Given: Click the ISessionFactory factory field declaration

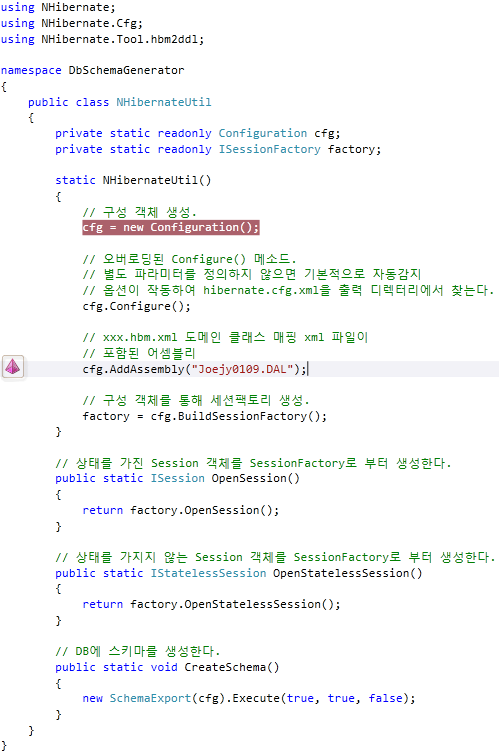Looking at the screenshot, I should click(x=218, y=149).
